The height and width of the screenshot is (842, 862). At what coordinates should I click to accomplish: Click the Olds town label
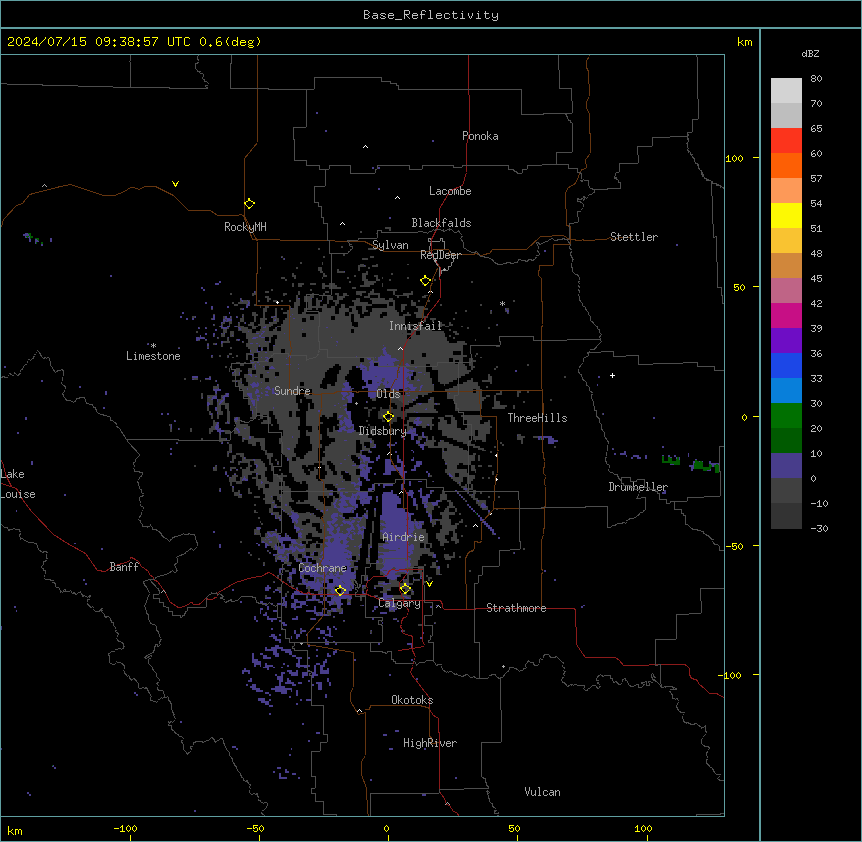pos(388,394)
